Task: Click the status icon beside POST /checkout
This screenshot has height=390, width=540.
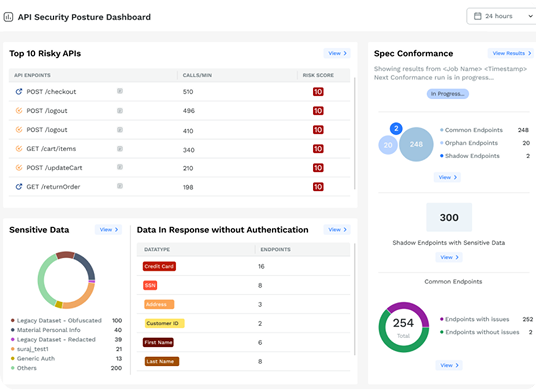Action: (19, 92)
